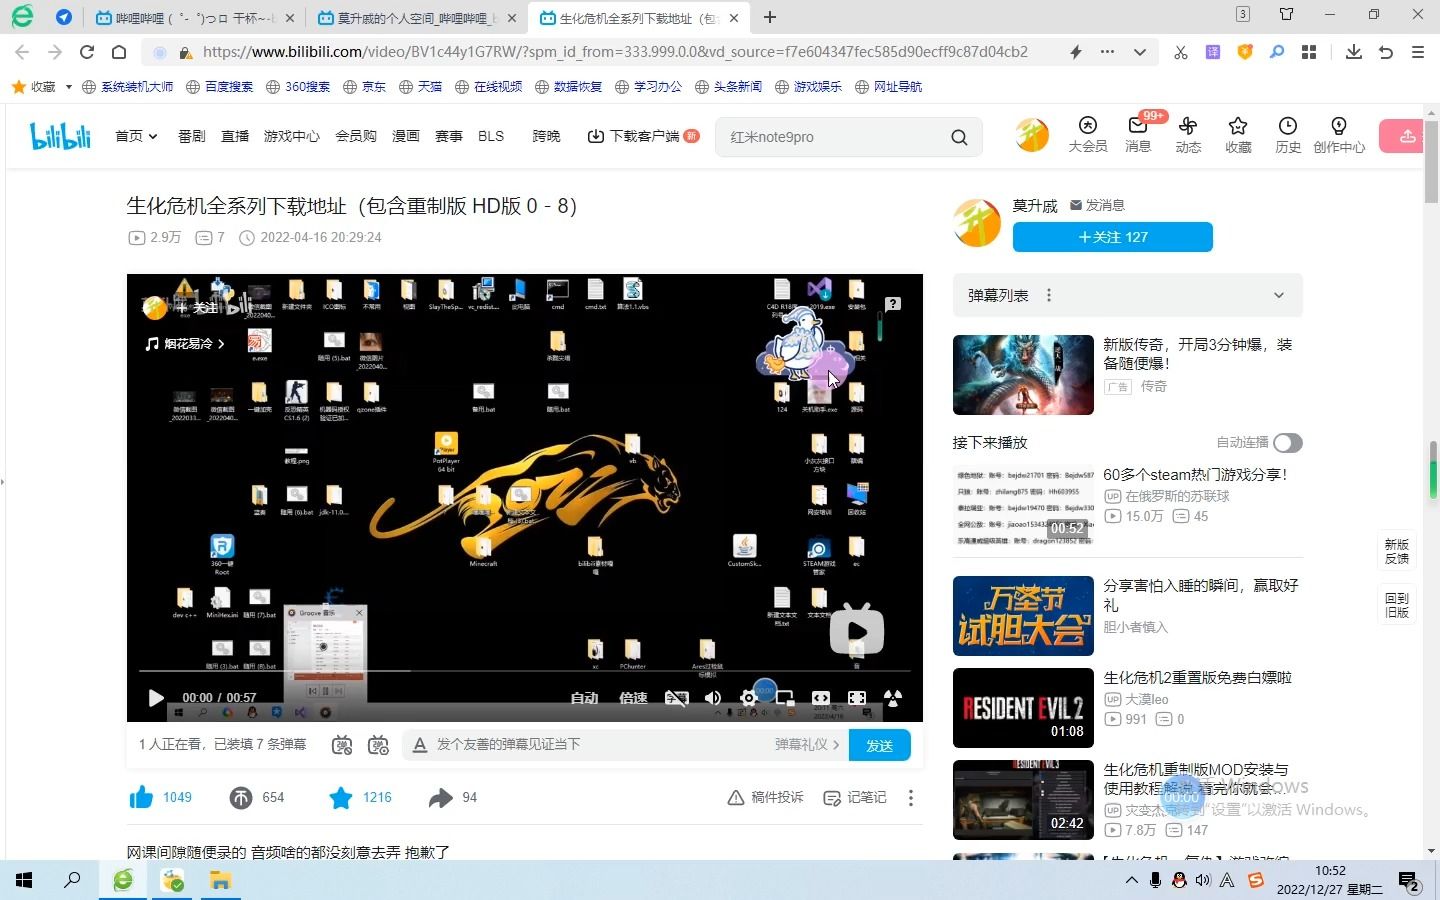Screen dimensions: 1440x900
Task: Share the video using the arrow with 94
Action: [x=440, y=797]
